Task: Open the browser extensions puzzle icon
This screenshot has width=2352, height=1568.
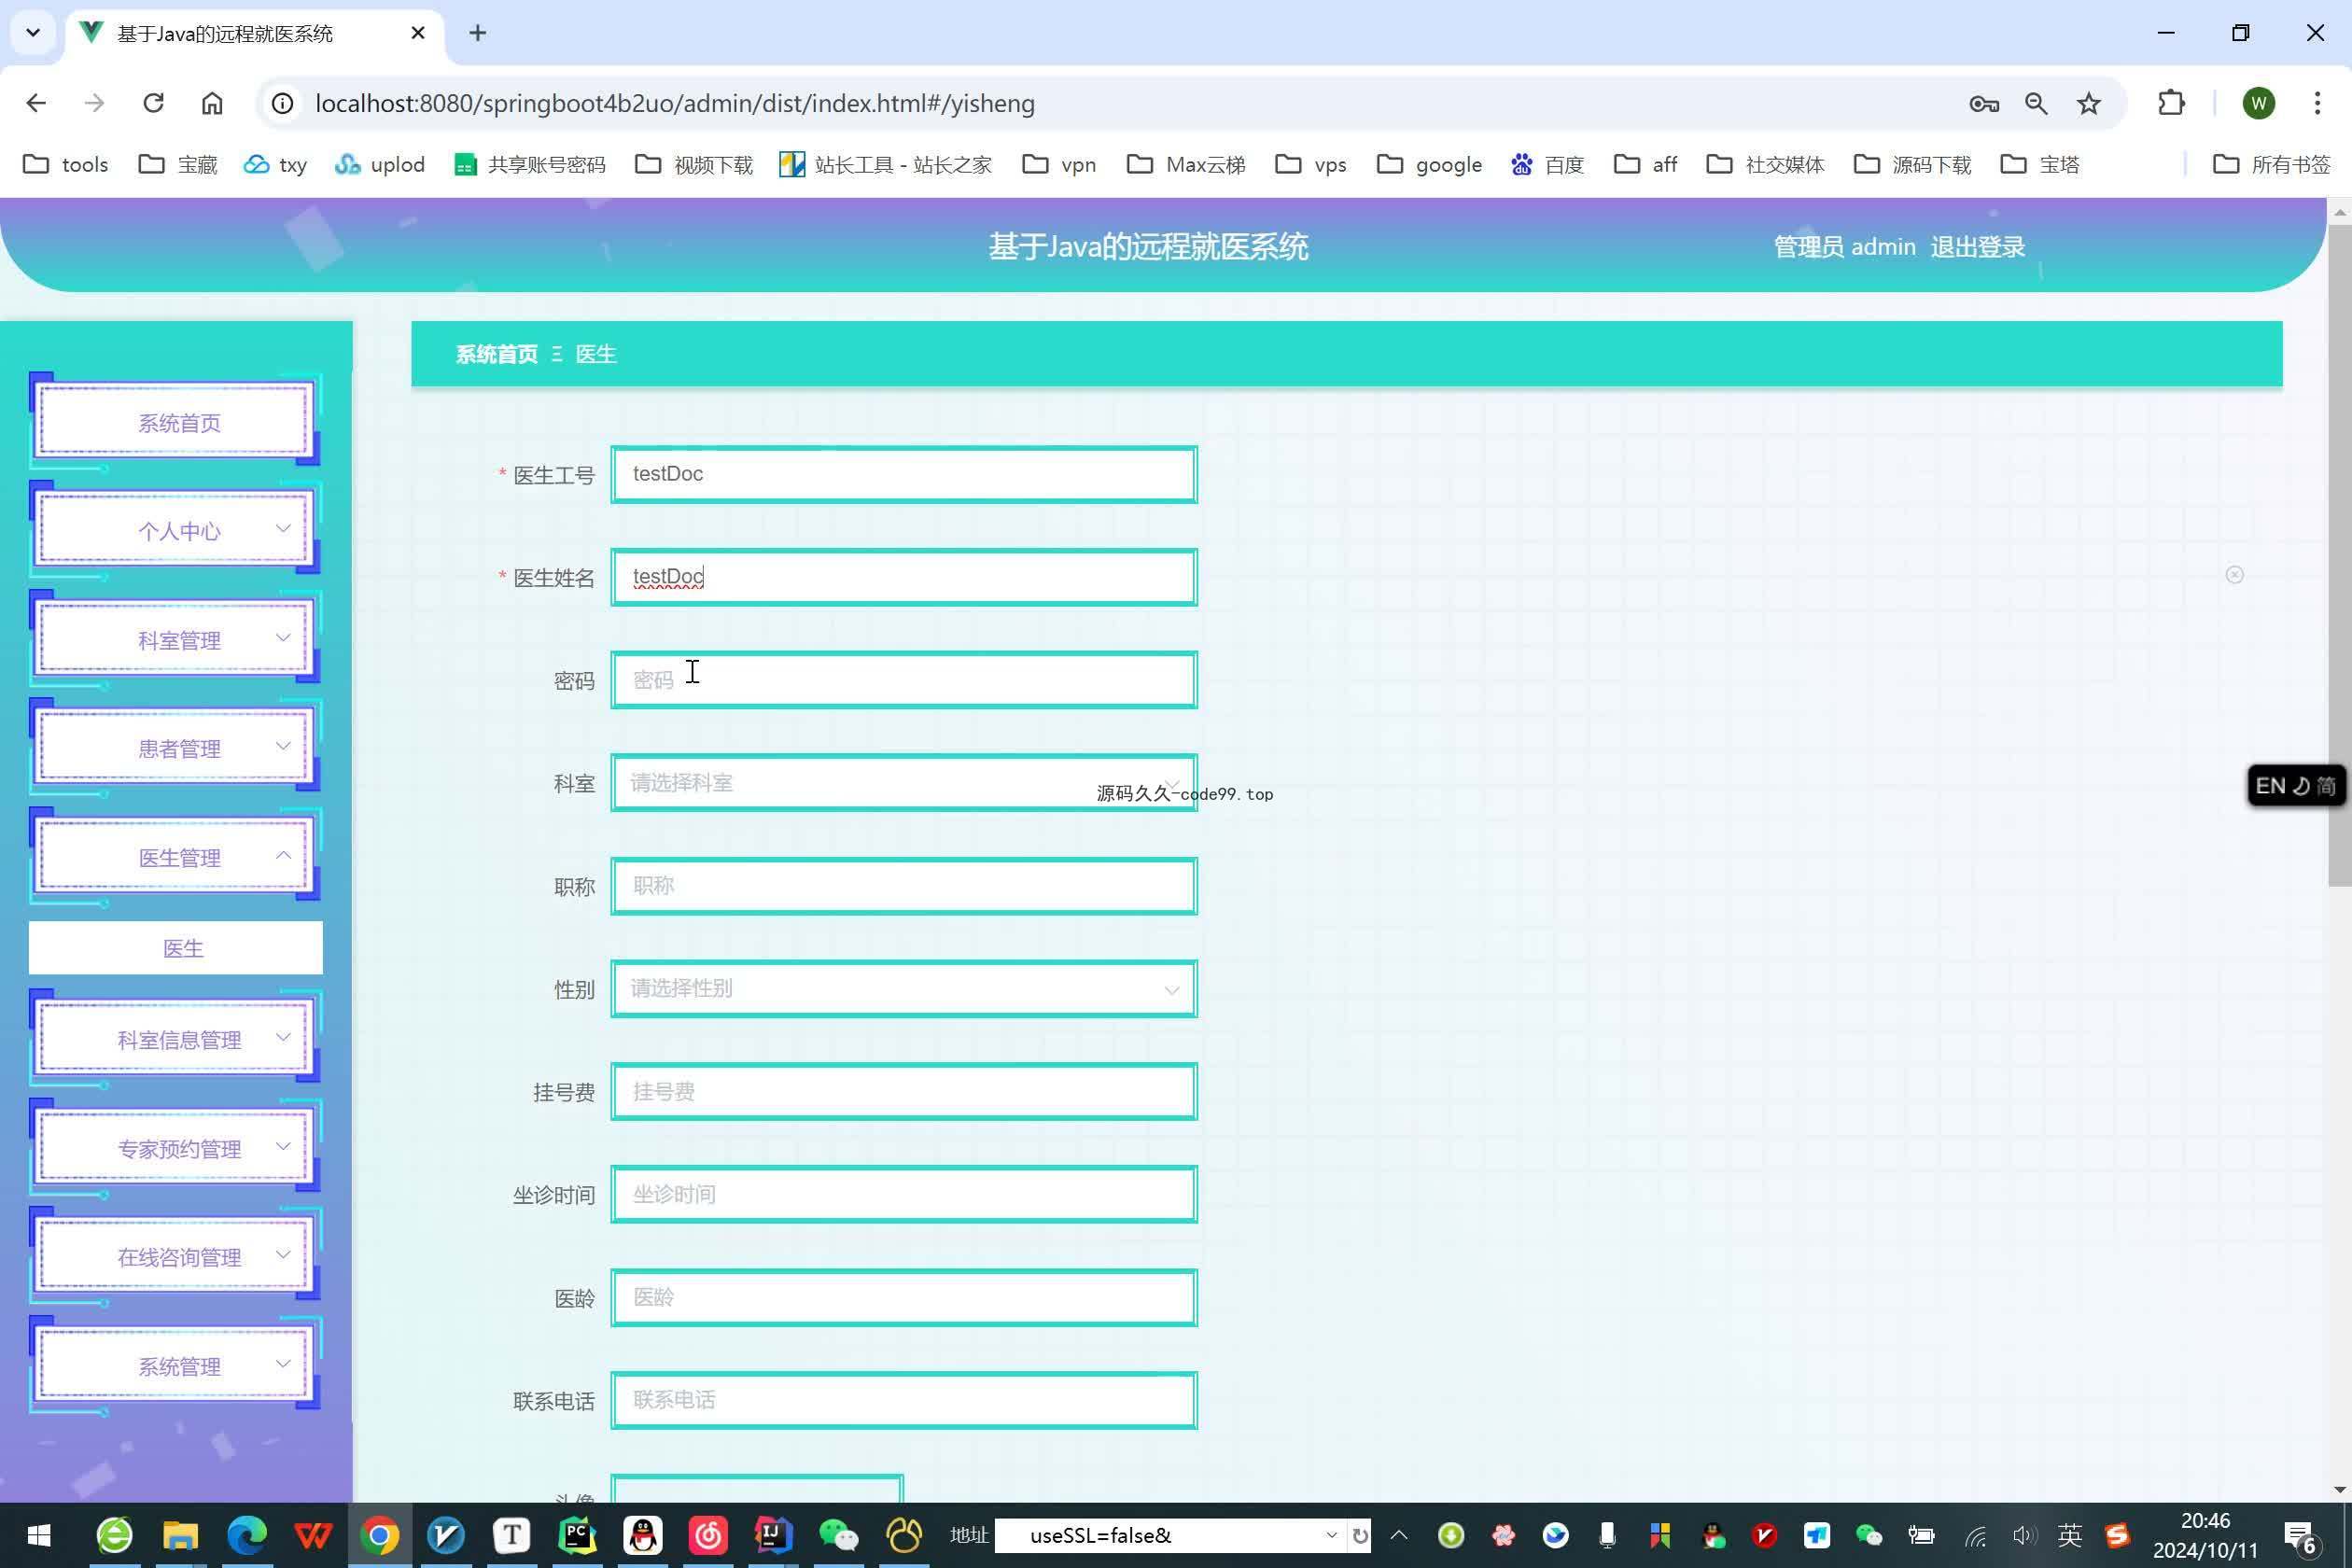Action: point(2171,103)
